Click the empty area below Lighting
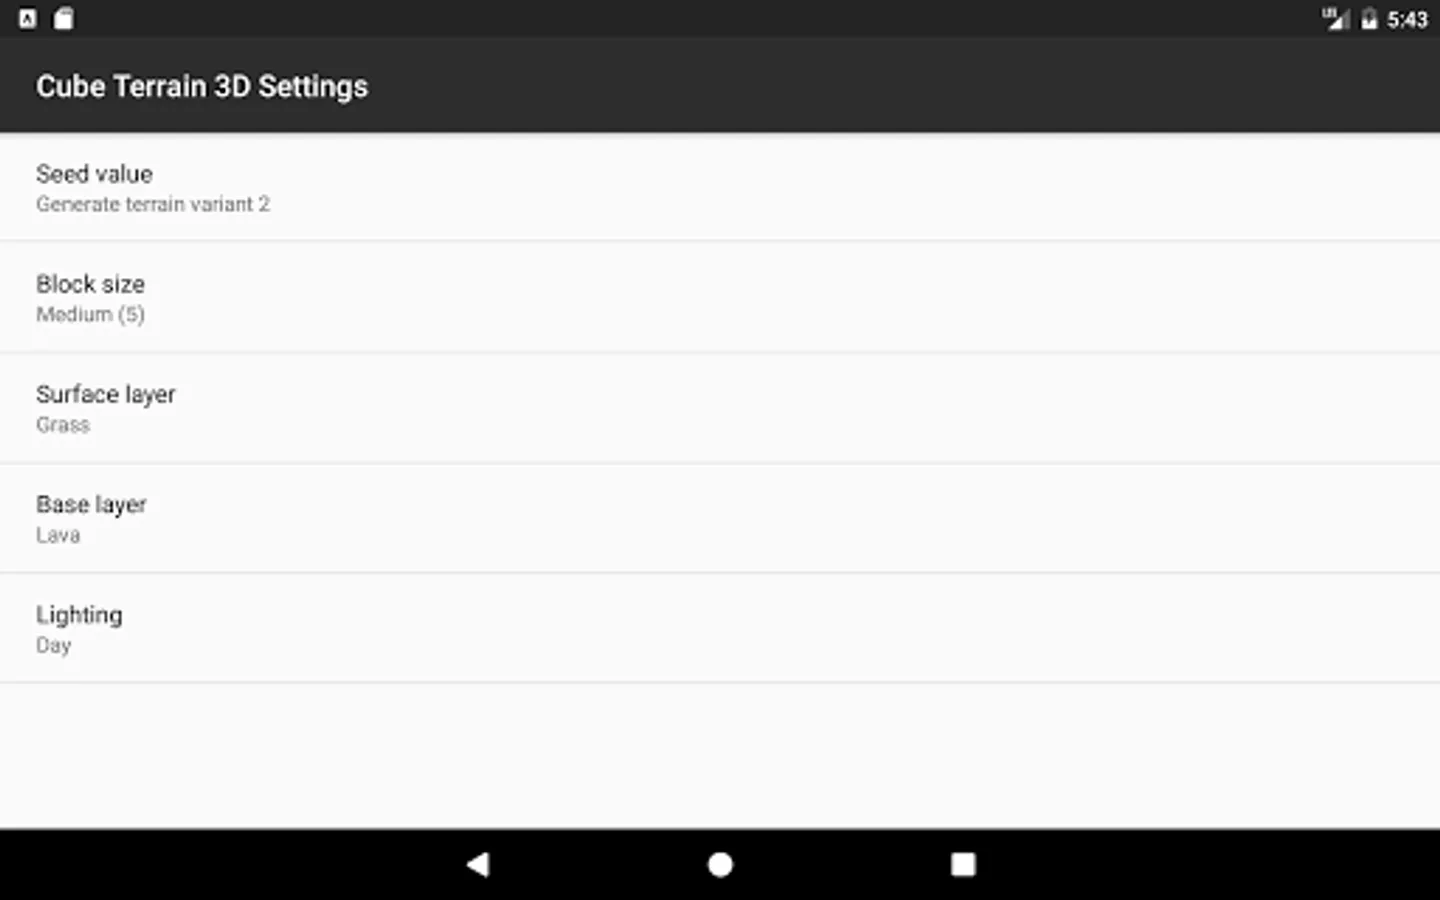Viewport: 1440px width, 900px height. 720,755
